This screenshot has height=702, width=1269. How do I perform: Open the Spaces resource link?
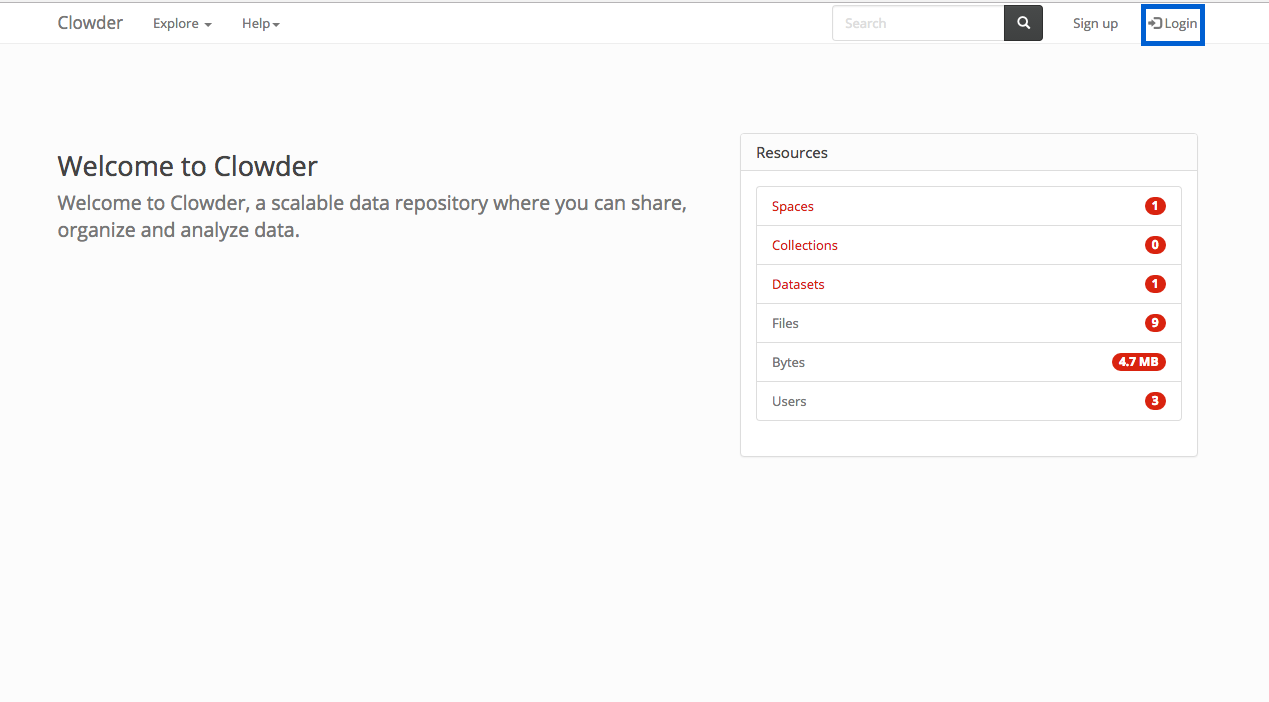tap(793, 206)
